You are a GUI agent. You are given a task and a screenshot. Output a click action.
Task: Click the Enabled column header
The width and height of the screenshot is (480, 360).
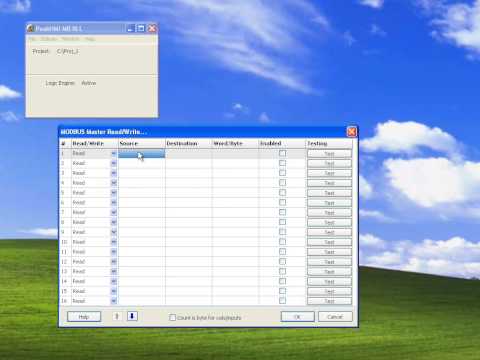click(282, 143)
